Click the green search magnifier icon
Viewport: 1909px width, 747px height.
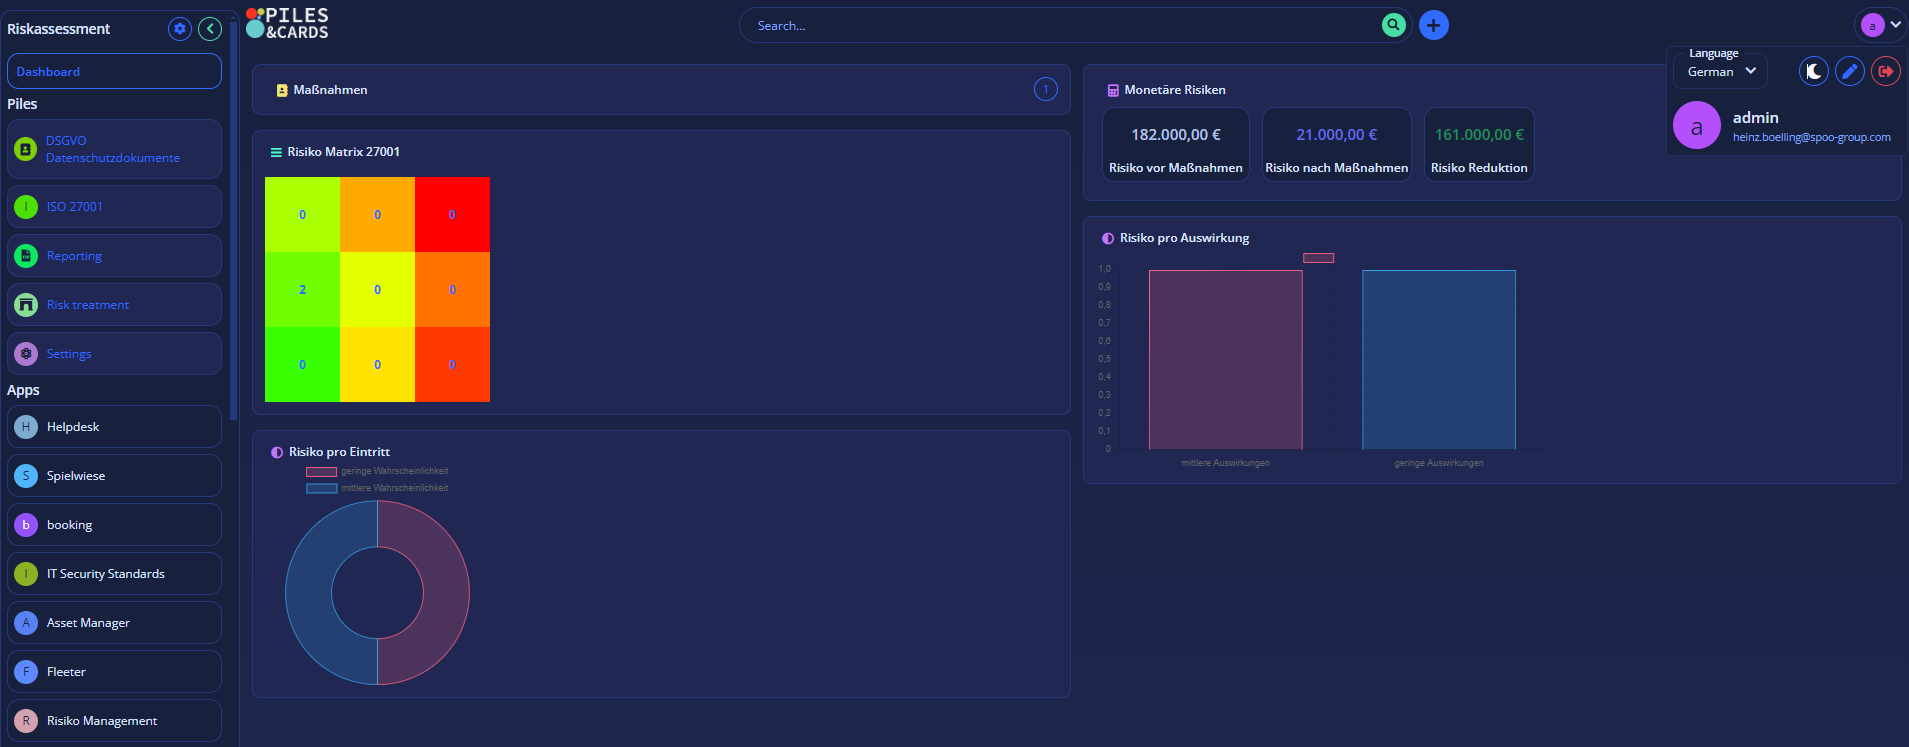pyautogui.click(x=1393, y=25)
